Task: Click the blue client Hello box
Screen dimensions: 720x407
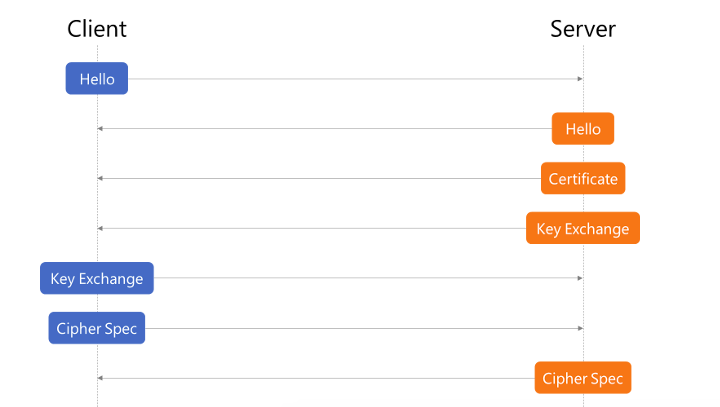Action: (96, 79)
